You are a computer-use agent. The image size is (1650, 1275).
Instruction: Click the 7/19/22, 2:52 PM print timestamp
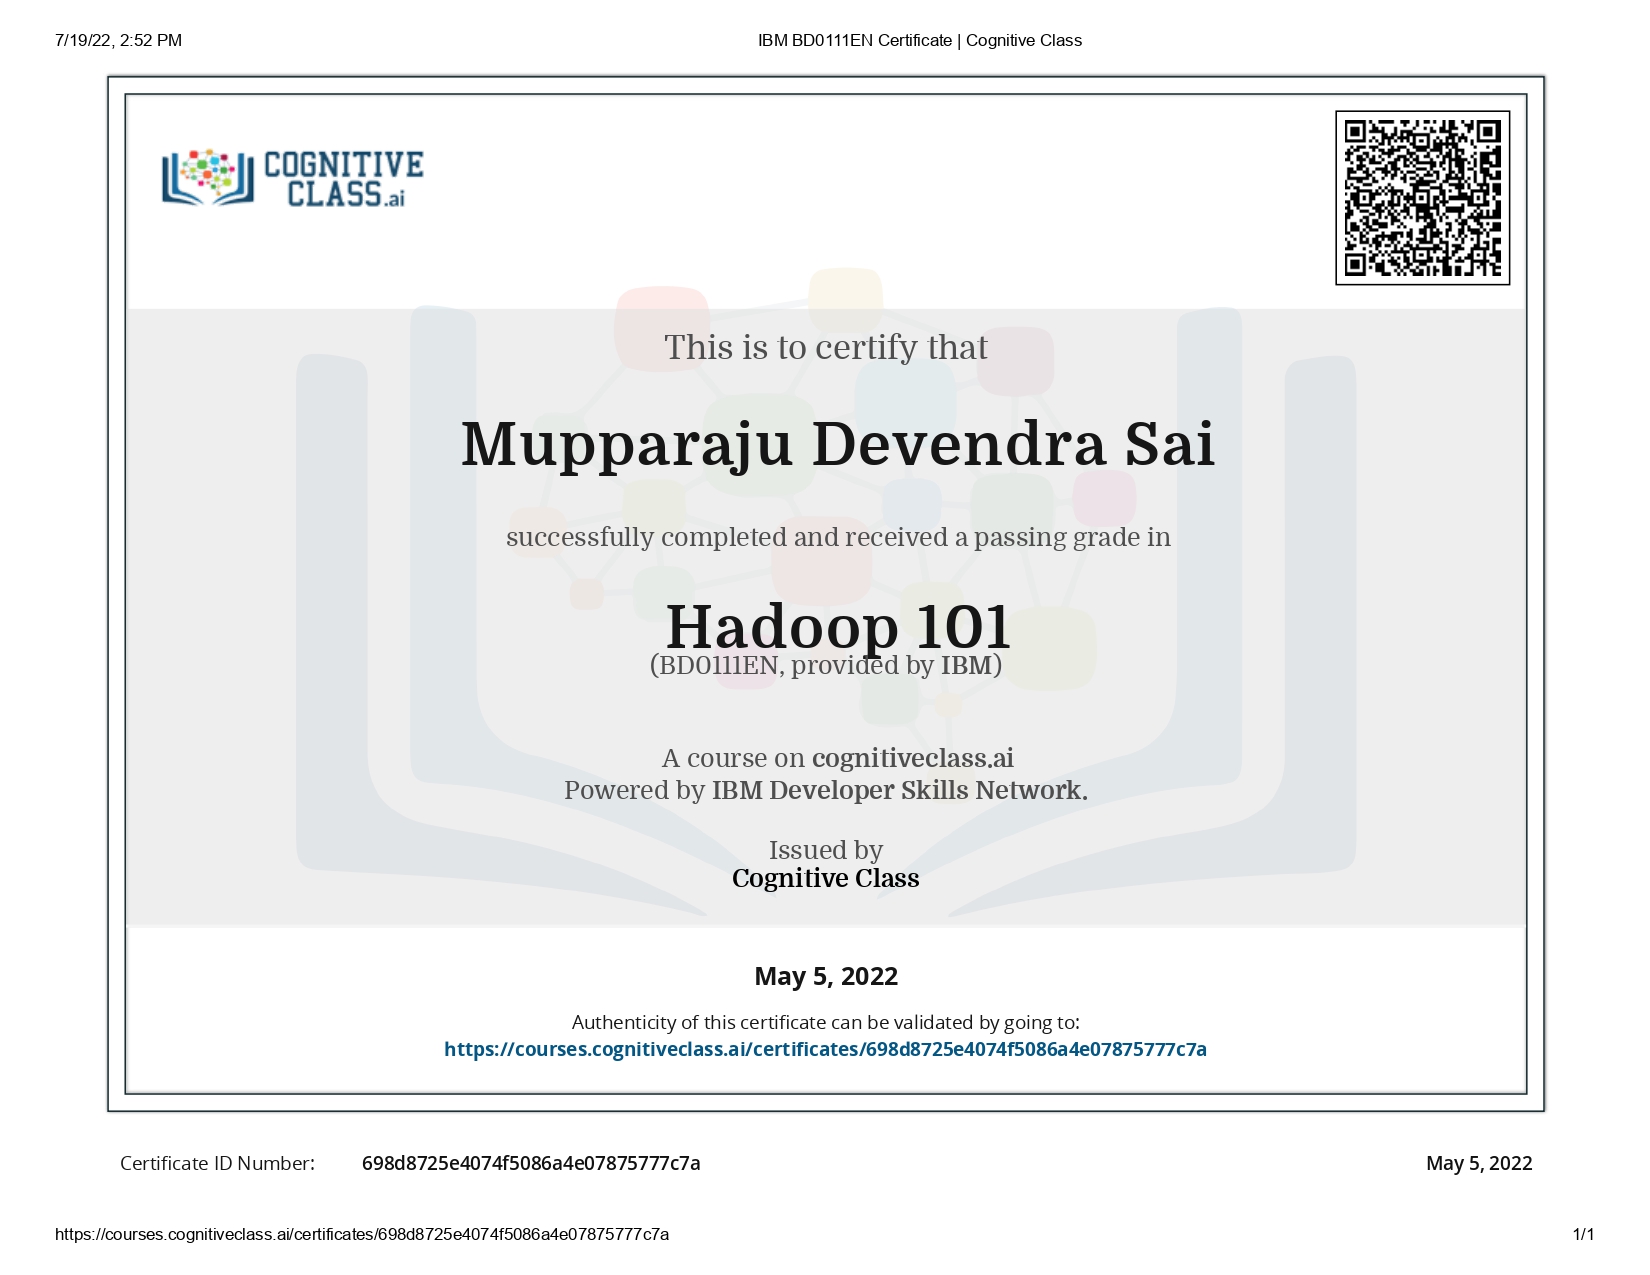119,40
